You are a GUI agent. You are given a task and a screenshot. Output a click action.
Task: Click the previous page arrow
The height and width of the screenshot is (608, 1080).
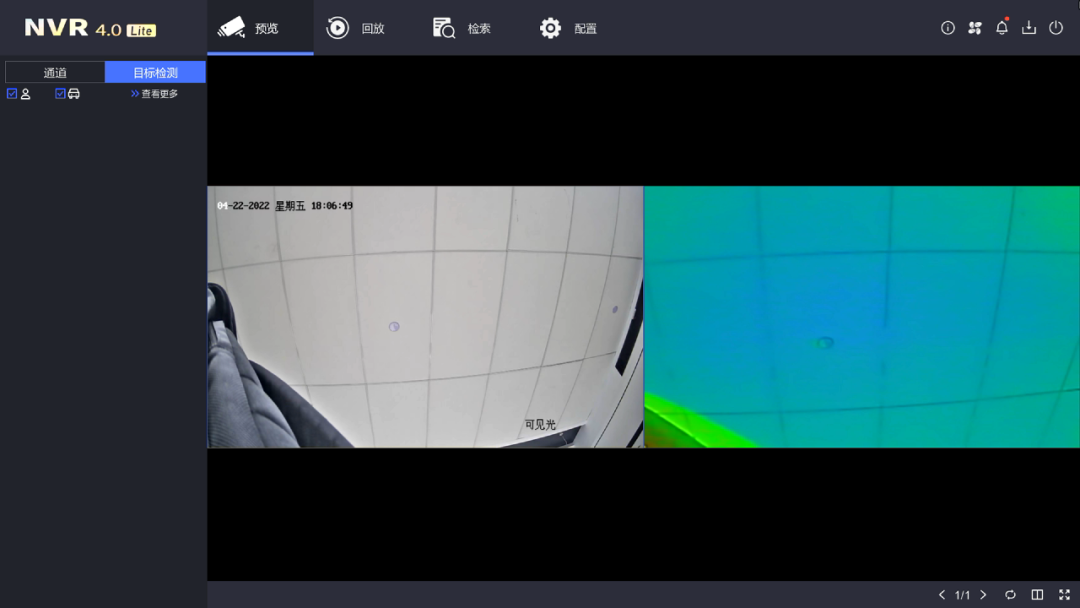point(941,594)
